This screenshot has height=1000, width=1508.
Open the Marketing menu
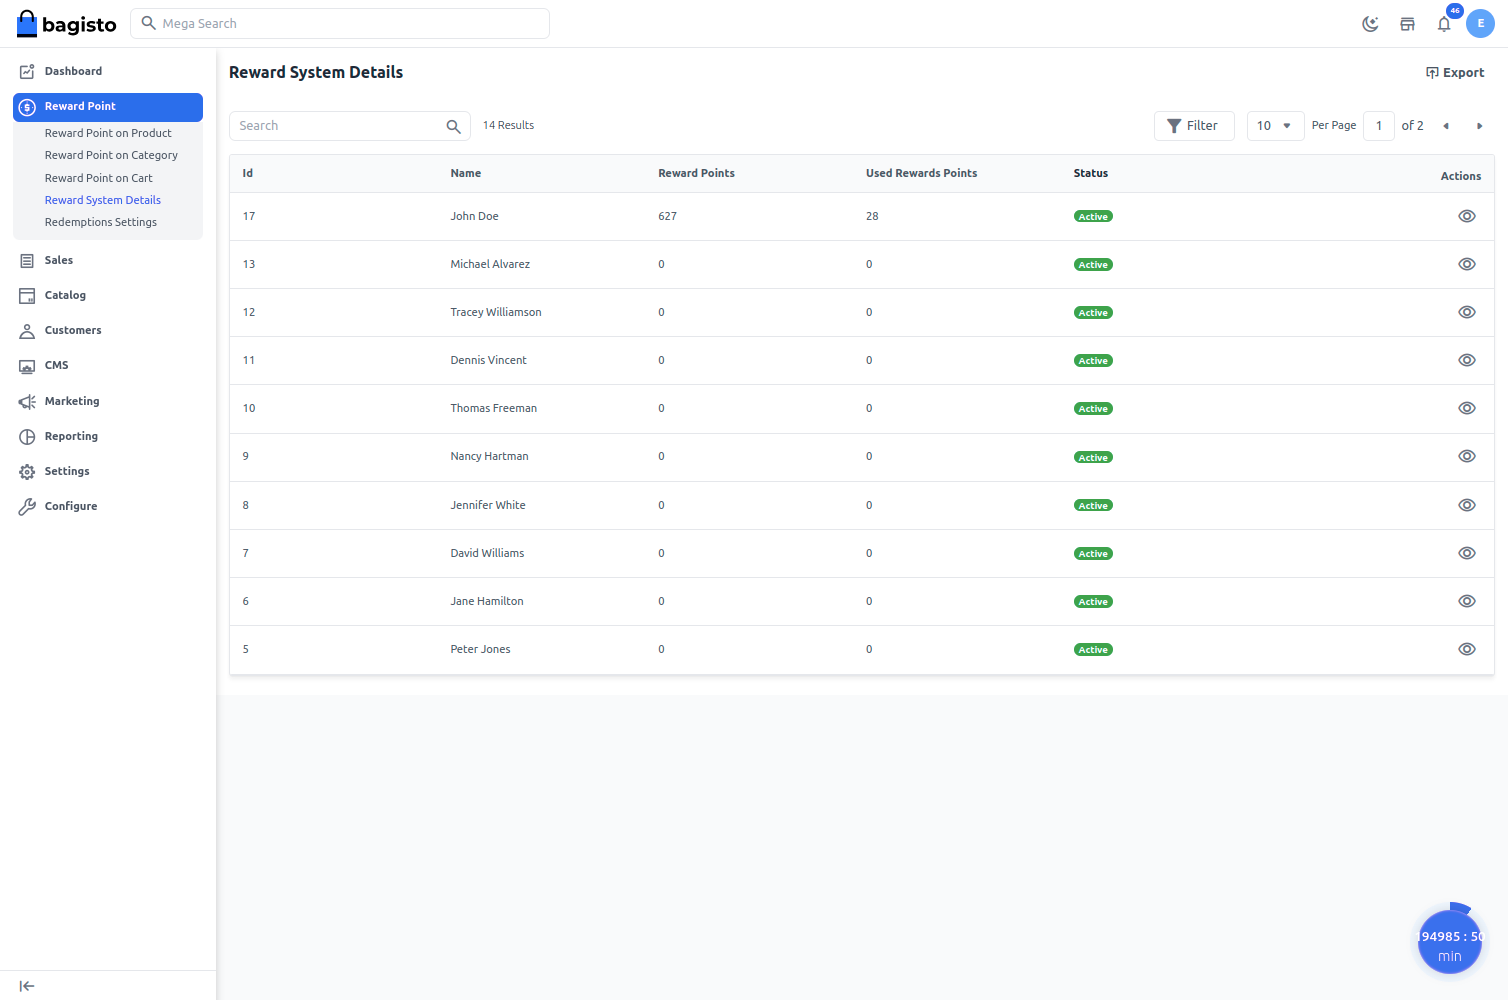108,401
